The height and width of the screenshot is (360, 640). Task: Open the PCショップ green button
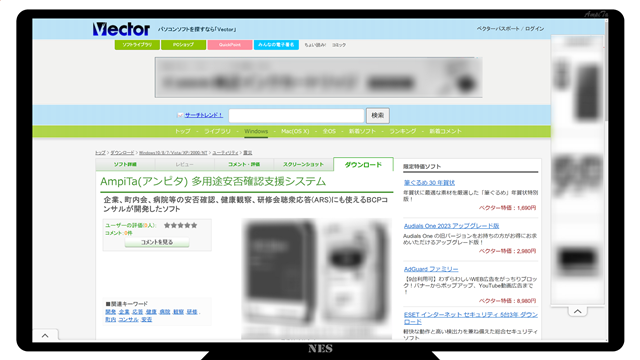pyautogui.click(x=184, y=45)
